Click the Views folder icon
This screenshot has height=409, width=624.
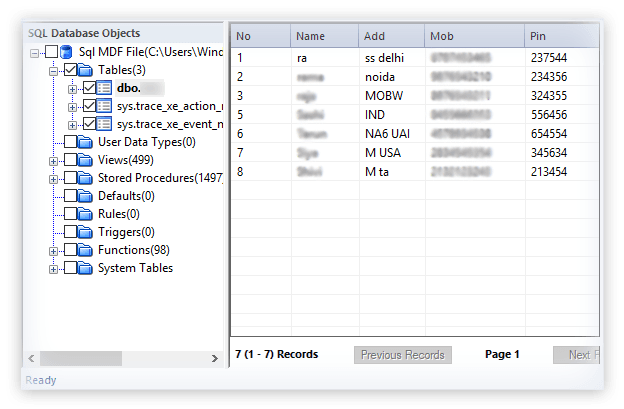pos(86,160)
